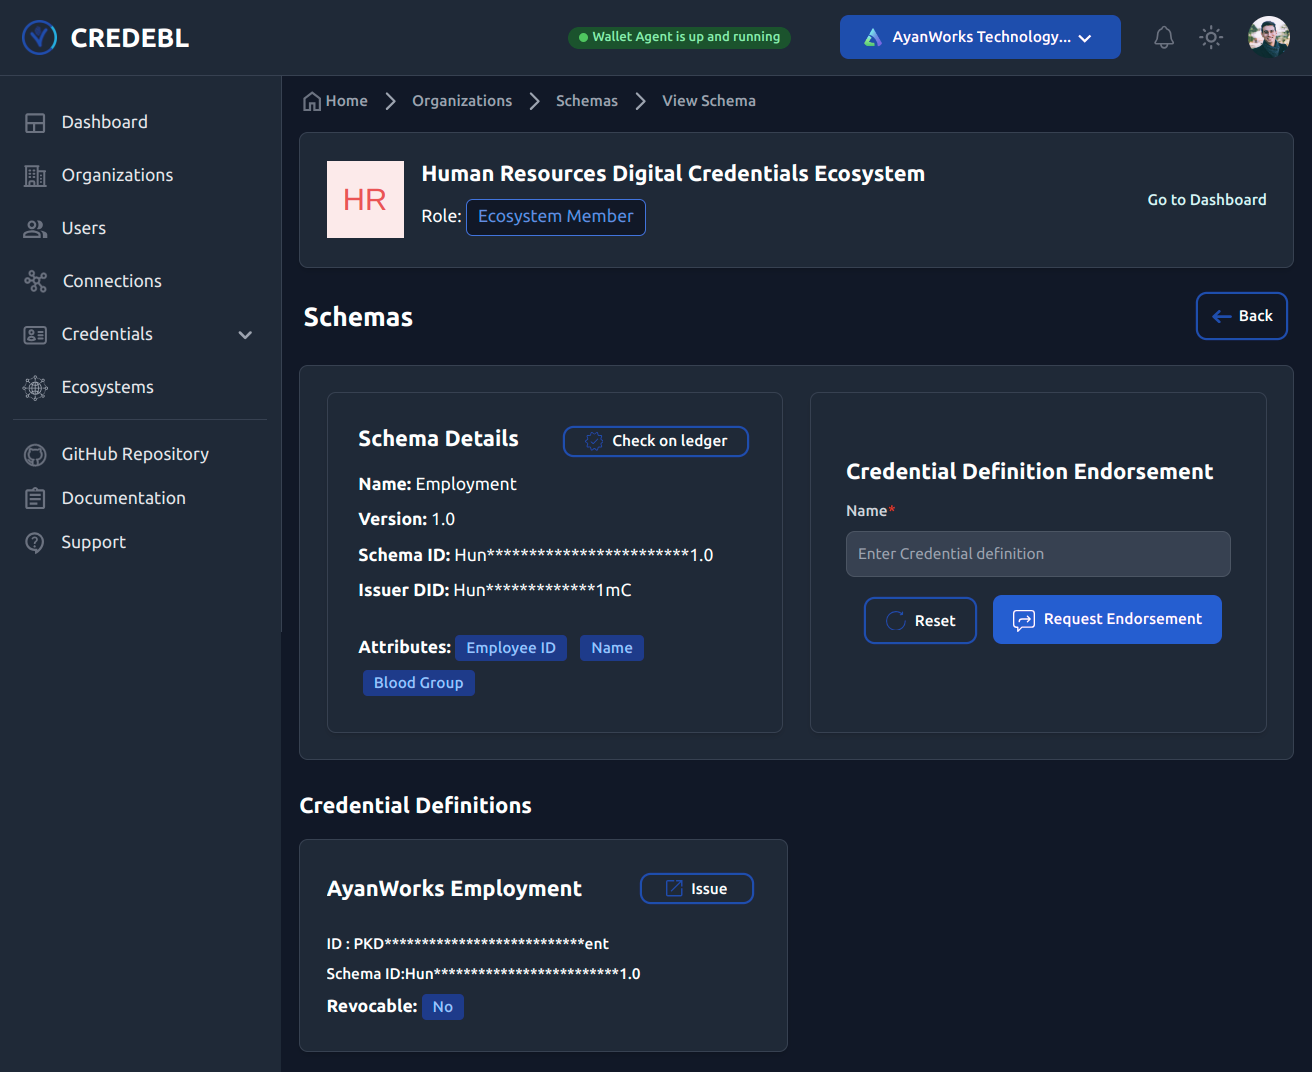Expand the Credentials submenu chevron
1312x1072 pixels.
click(245, 335)
